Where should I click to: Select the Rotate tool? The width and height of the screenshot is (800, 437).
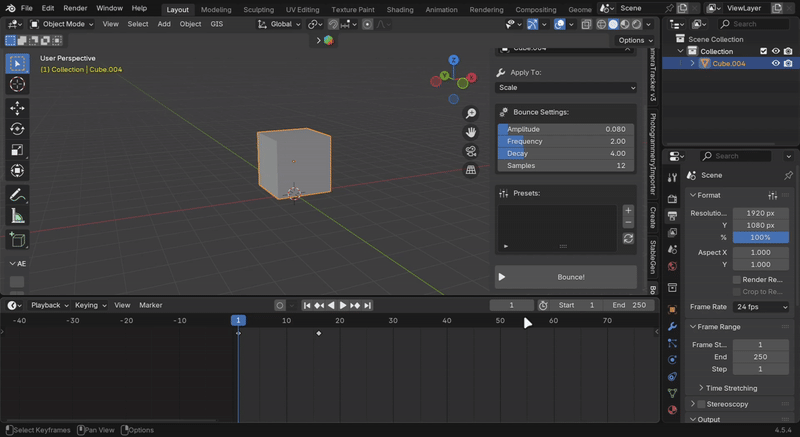point(17,129)
